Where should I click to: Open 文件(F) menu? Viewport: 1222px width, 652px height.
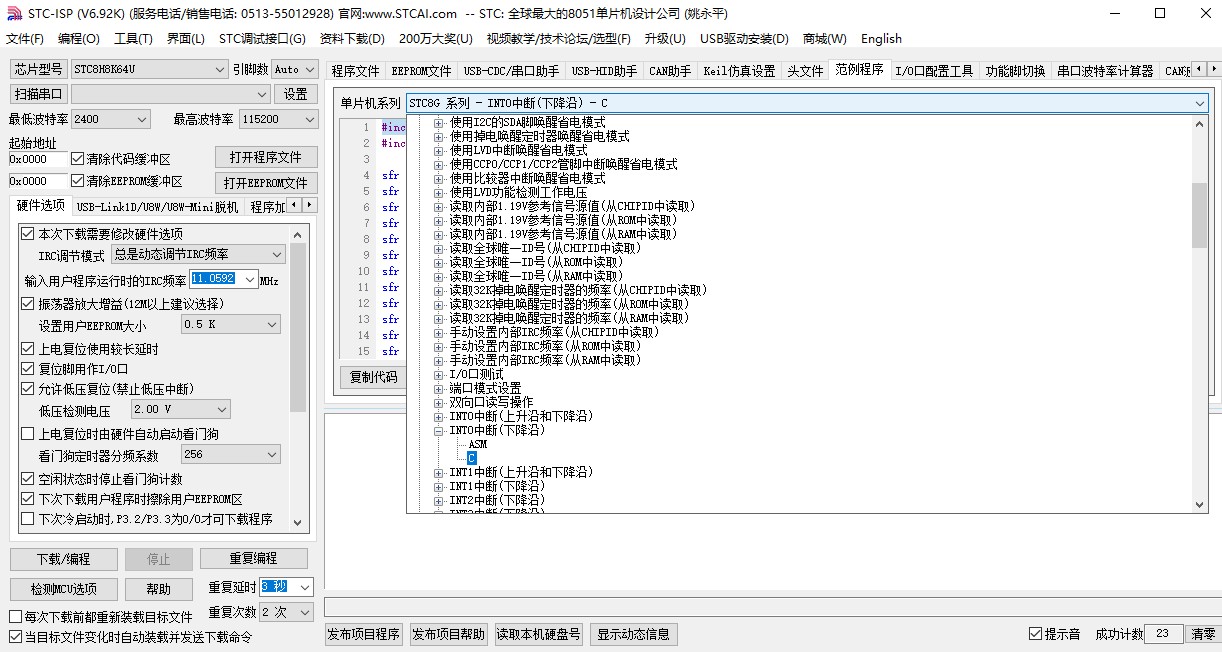25,39
